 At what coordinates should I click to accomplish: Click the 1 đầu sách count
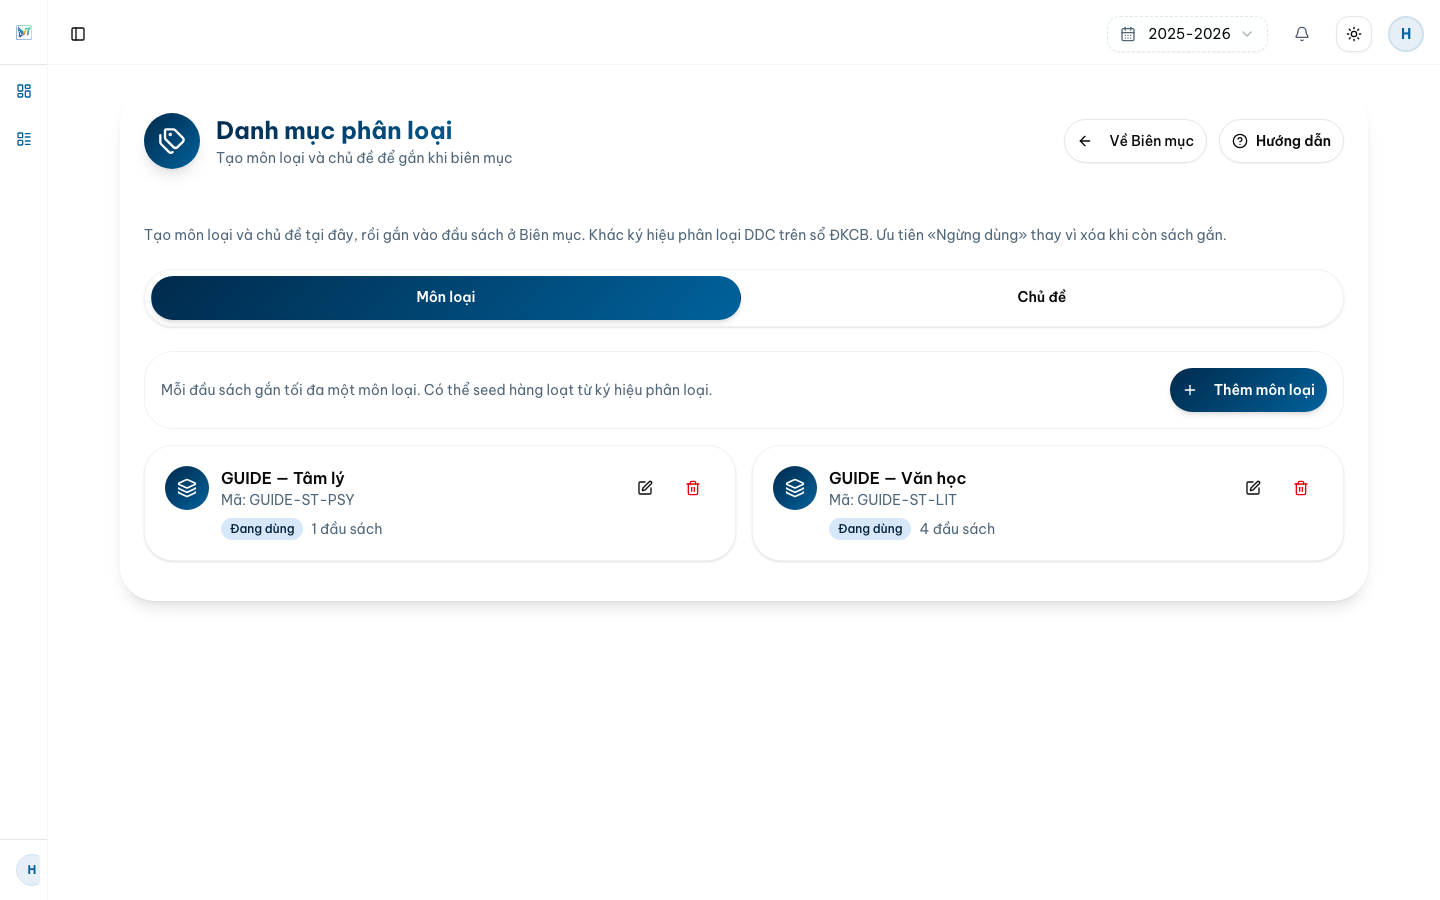[347, 529]
